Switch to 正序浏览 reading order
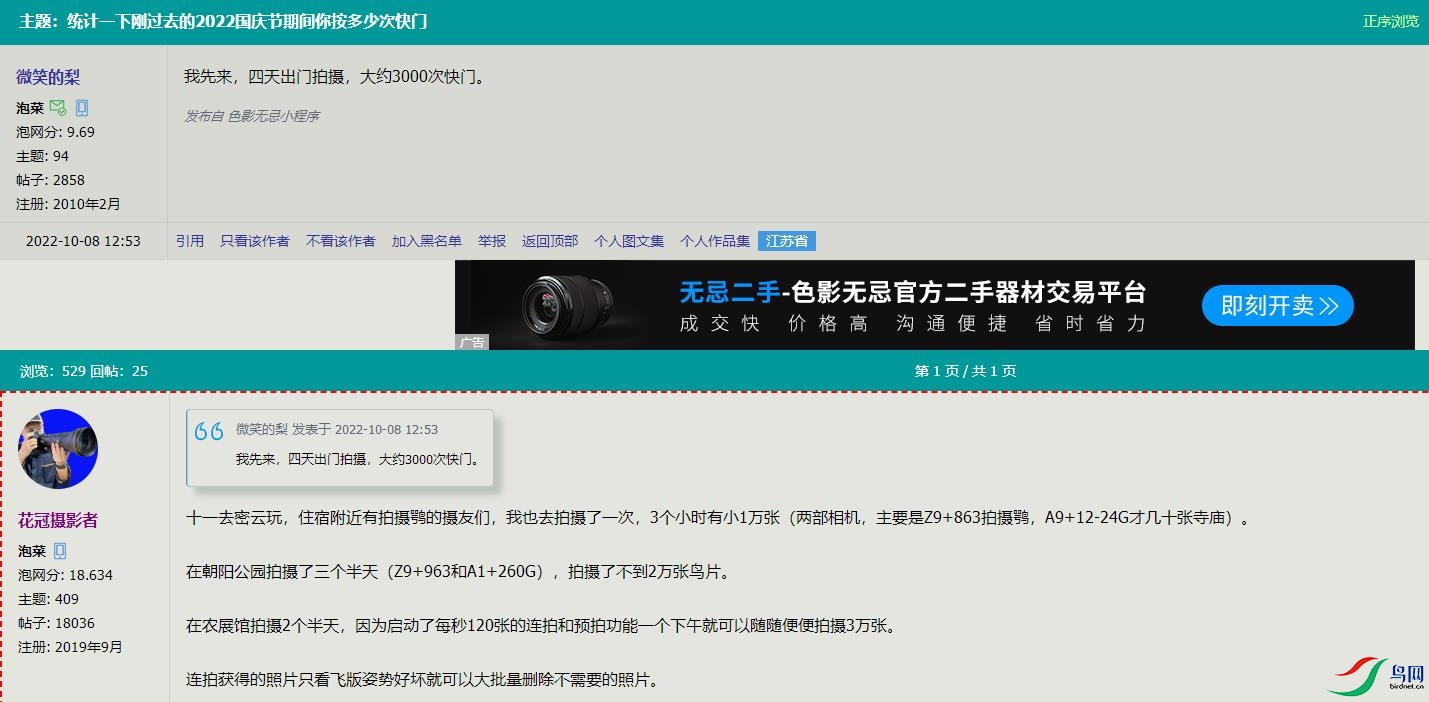The width and height of the screenshot is (1429, 702). [x=1390, y=21]
